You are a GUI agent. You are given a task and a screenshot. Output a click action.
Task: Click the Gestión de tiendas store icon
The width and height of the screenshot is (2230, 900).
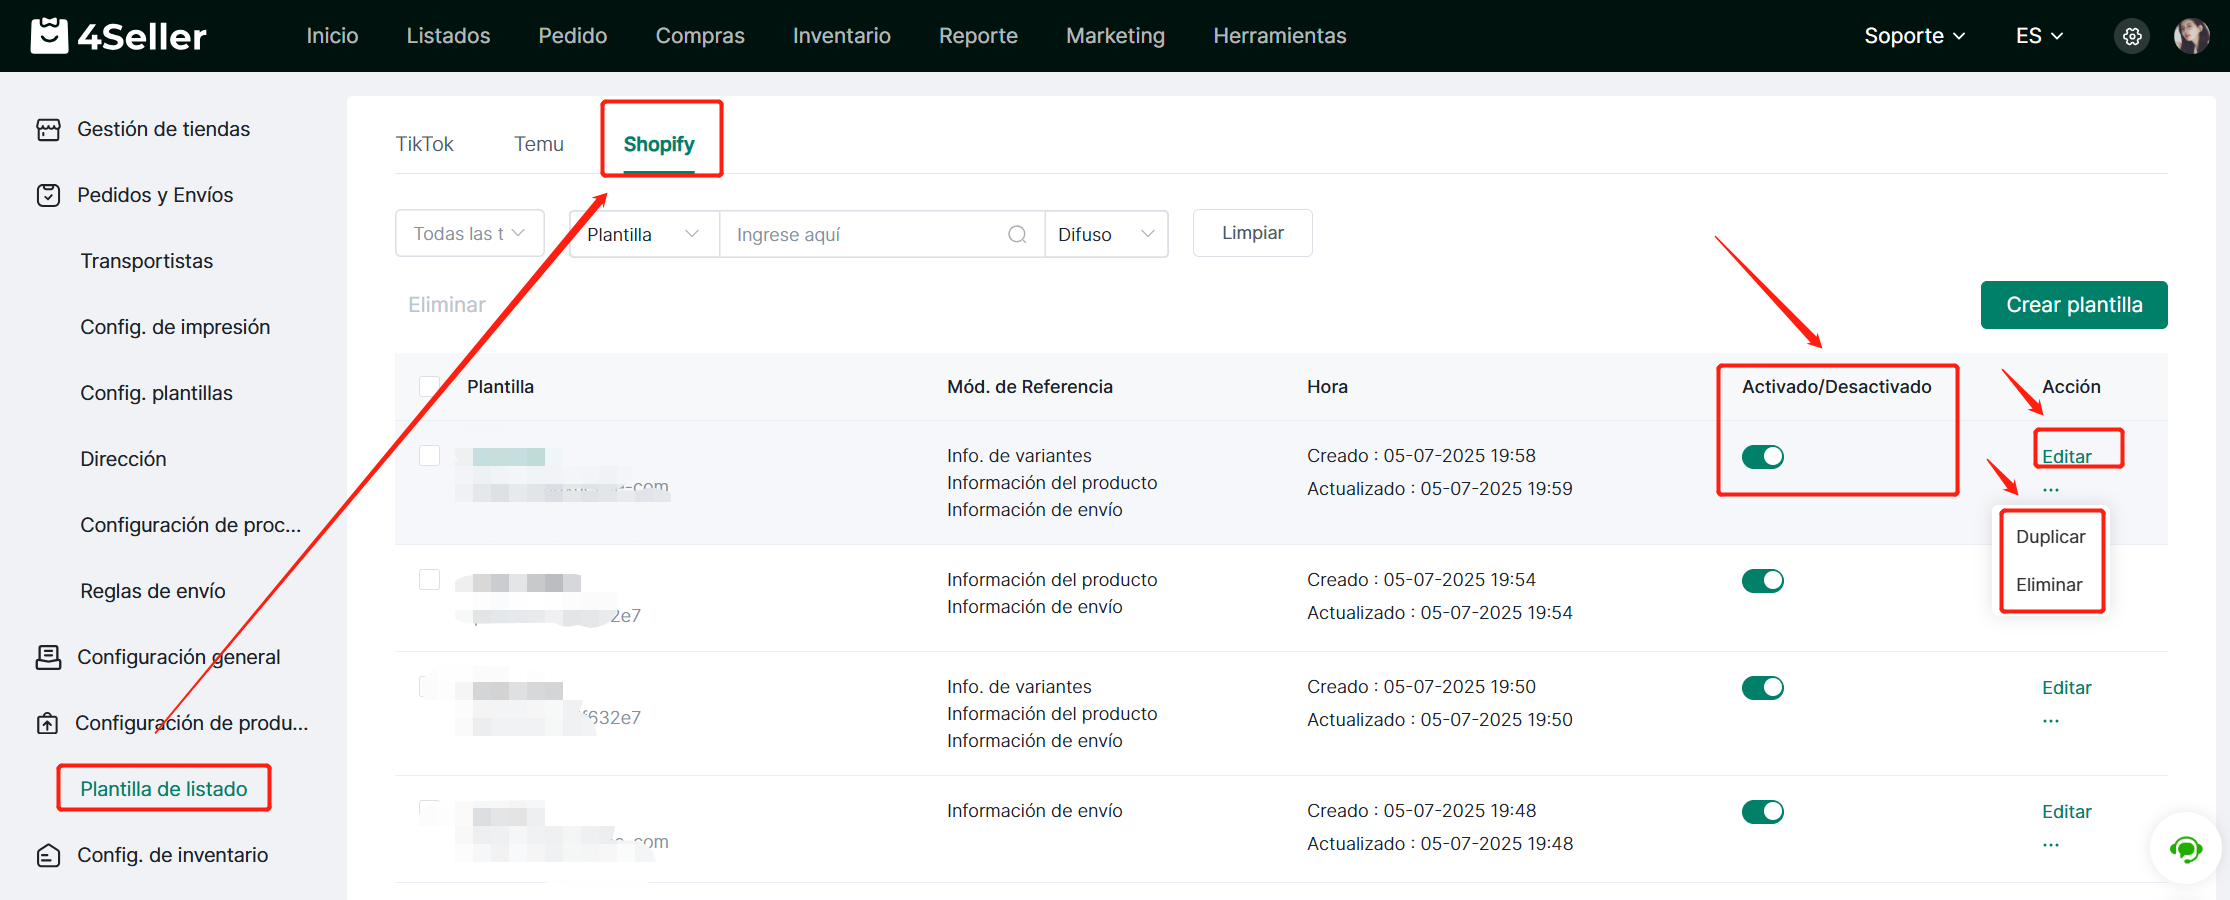(48, 130)
